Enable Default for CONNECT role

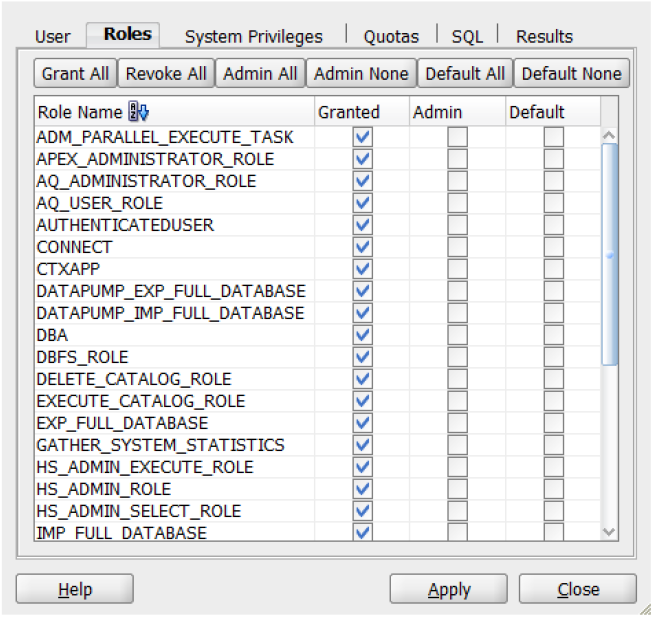[x=553, y=247]
